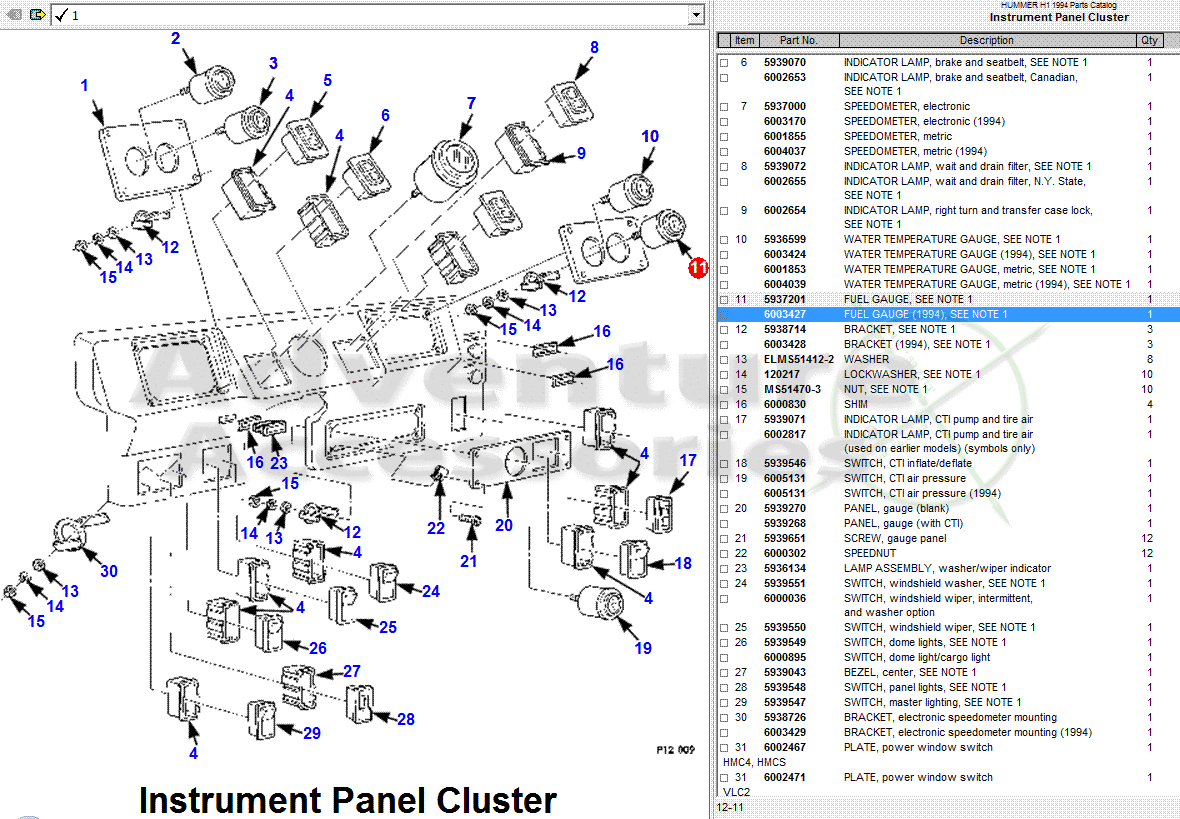Click the grayed back arrow icon
This screenshot has height=819, width=1180.
[x=14, y=14]
